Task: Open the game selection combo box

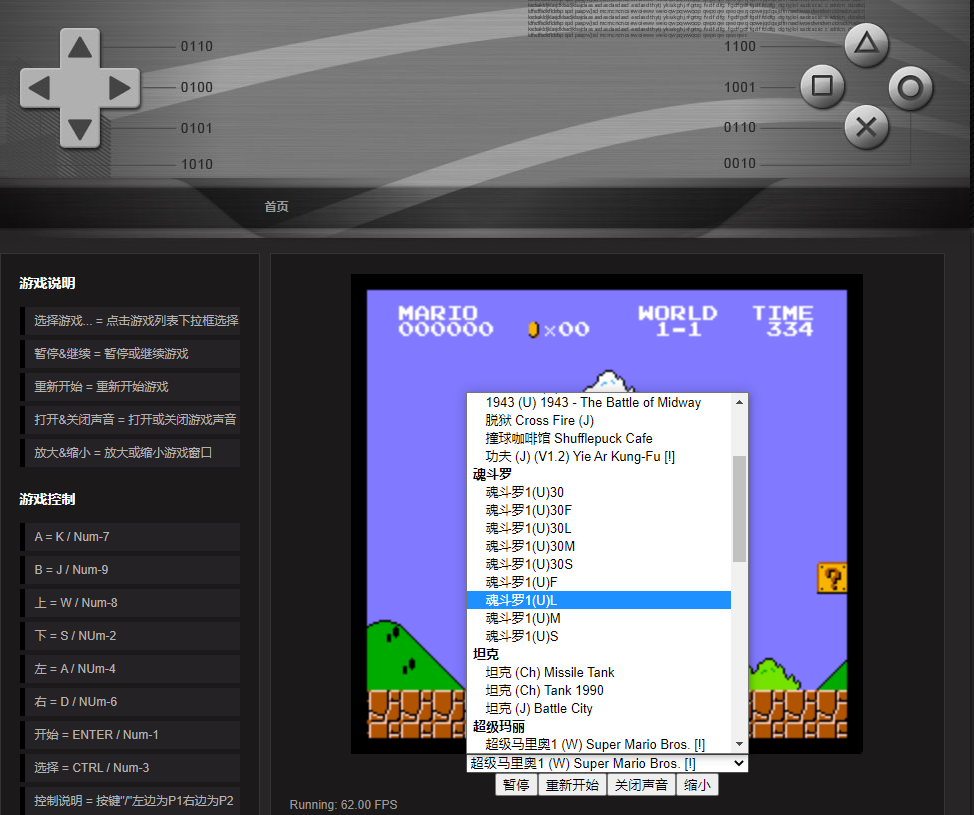Action: (607, 763)
